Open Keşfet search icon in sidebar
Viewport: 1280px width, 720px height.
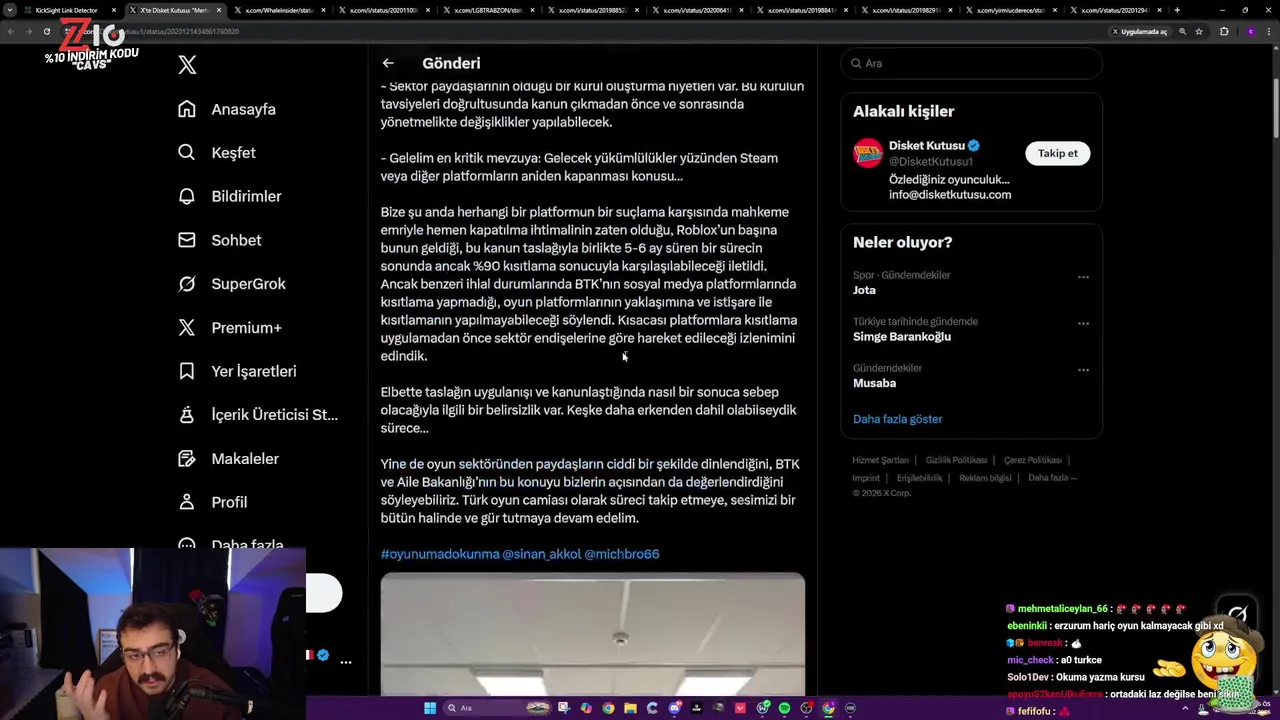187,153
